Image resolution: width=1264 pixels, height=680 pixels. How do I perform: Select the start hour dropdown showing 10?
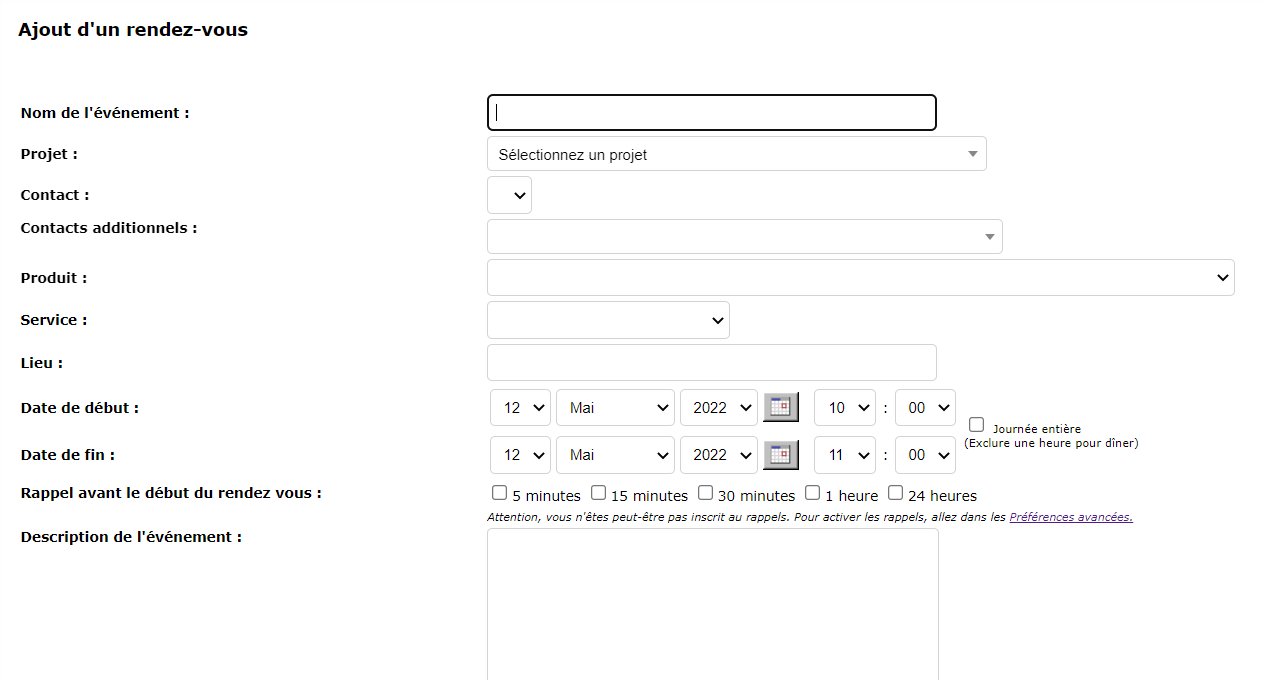coord(844,408)
